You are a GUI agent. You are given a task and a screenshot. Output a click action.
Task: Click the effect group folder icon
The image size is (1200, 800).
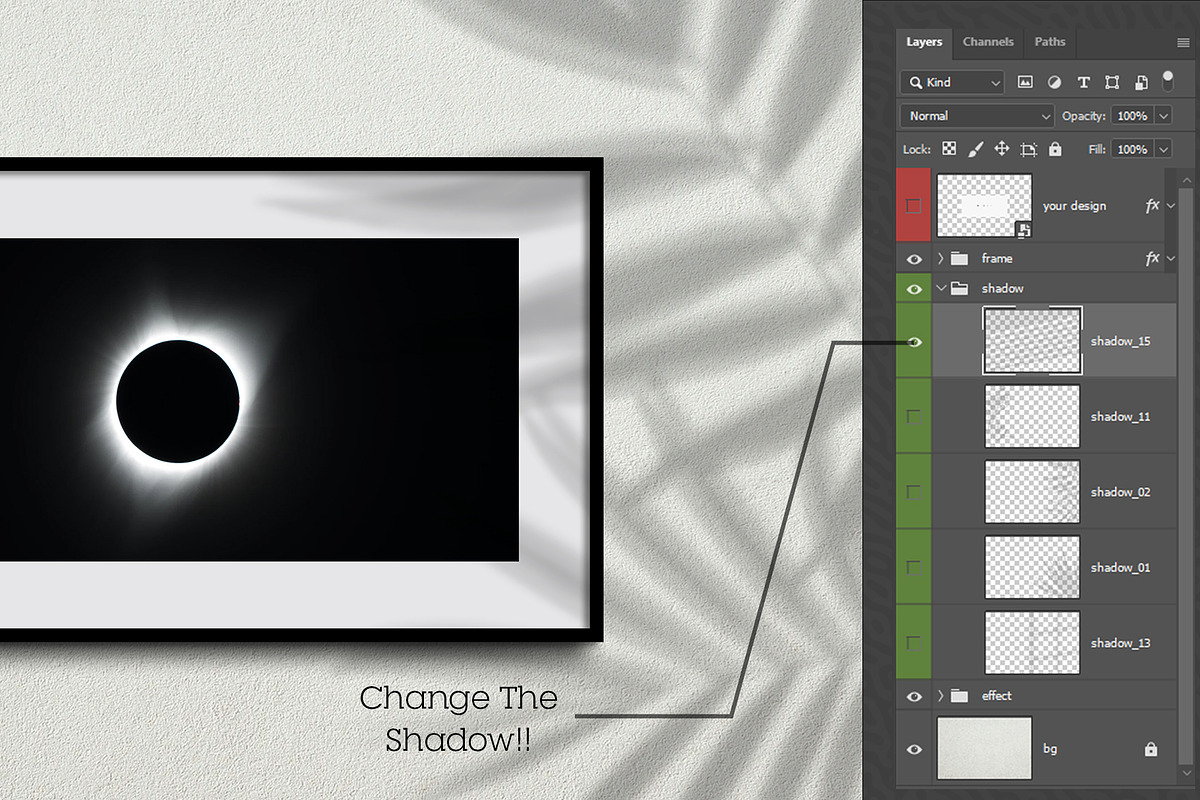pyautogui.click(x=960, y=695)
